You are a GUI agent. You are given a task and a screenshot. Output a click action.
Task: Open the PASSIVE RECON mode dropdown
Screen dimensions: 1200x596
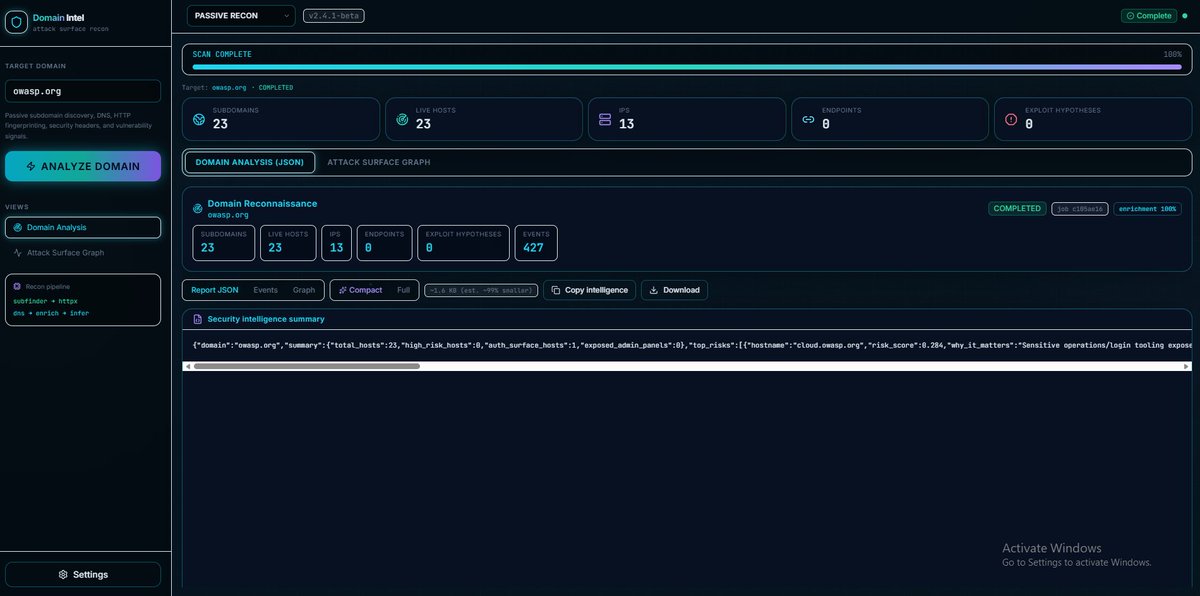(241, 15)
